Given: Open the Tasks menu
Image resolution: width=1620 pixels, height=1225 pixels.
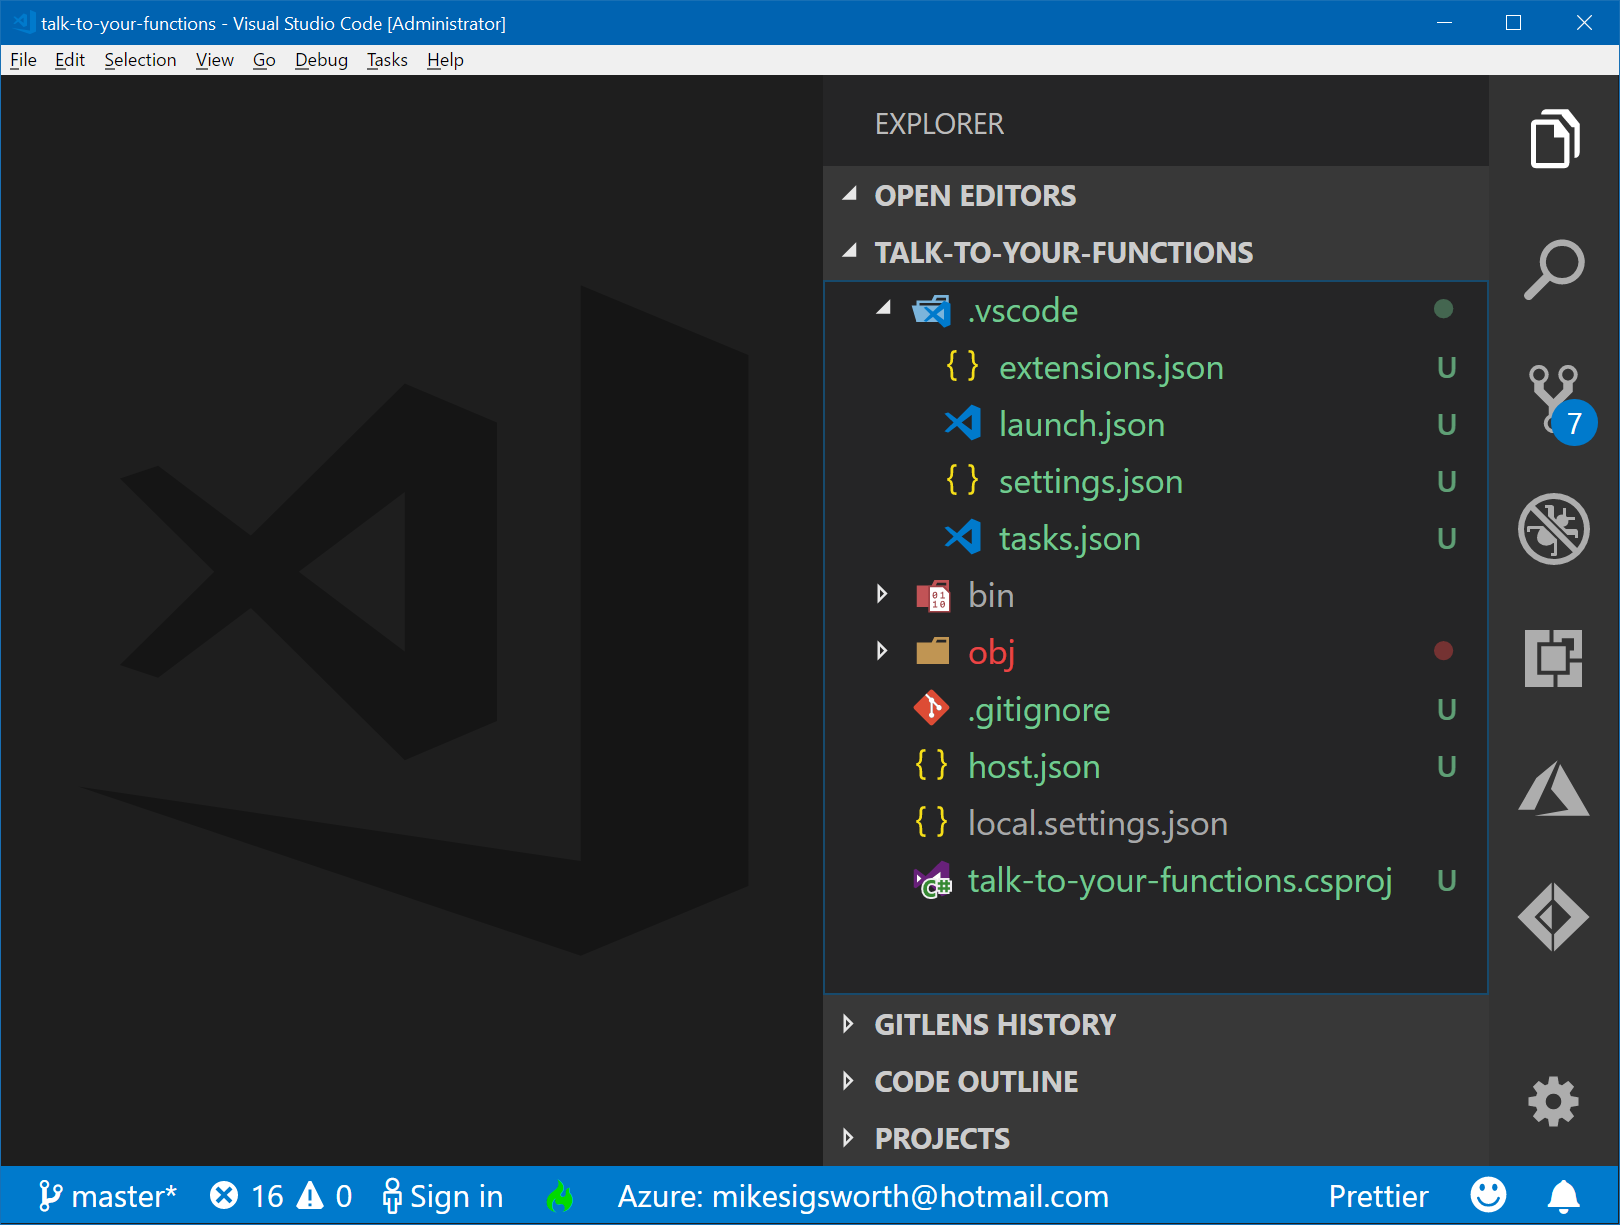Looking at the screenshot, I should 387,60.
